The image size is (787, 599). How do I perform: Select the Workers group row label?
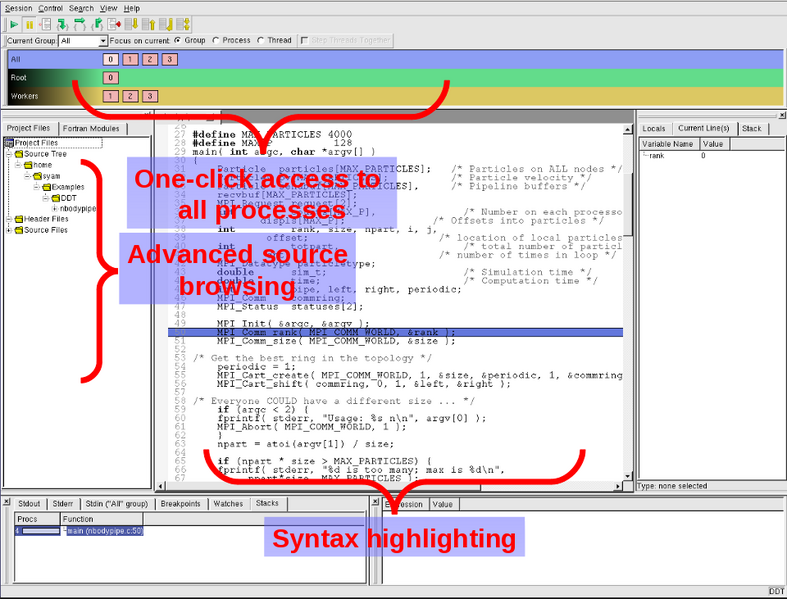point(25,96)
